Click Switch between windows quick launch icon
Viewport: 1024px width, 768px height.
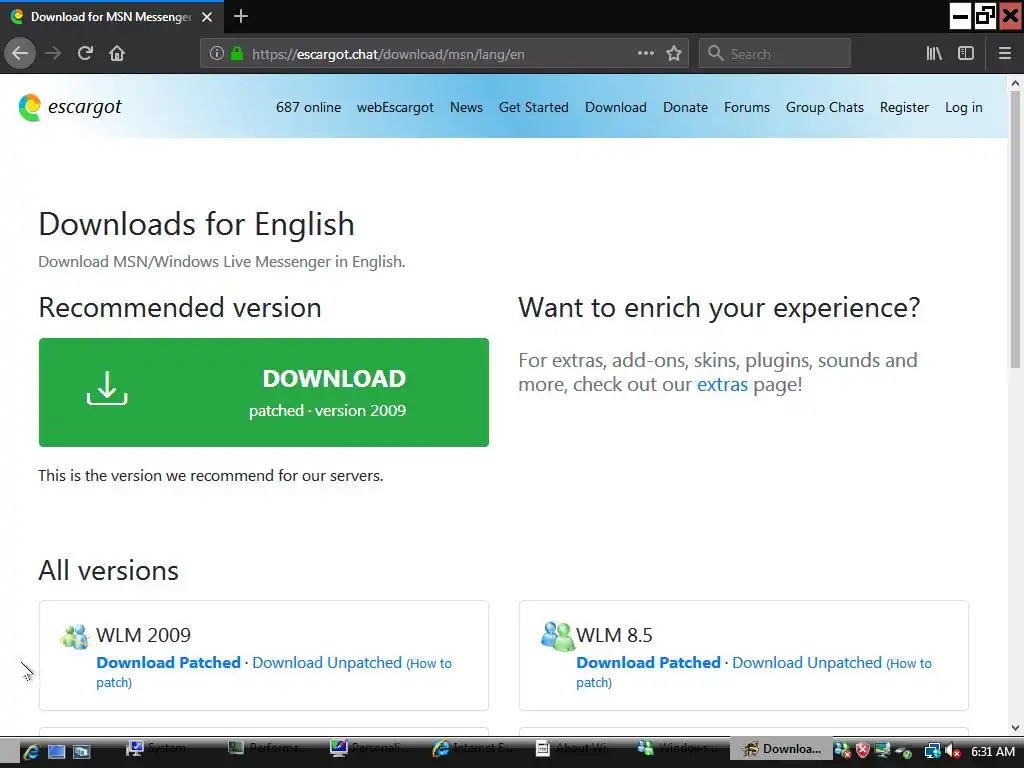(x=82, y=751)
